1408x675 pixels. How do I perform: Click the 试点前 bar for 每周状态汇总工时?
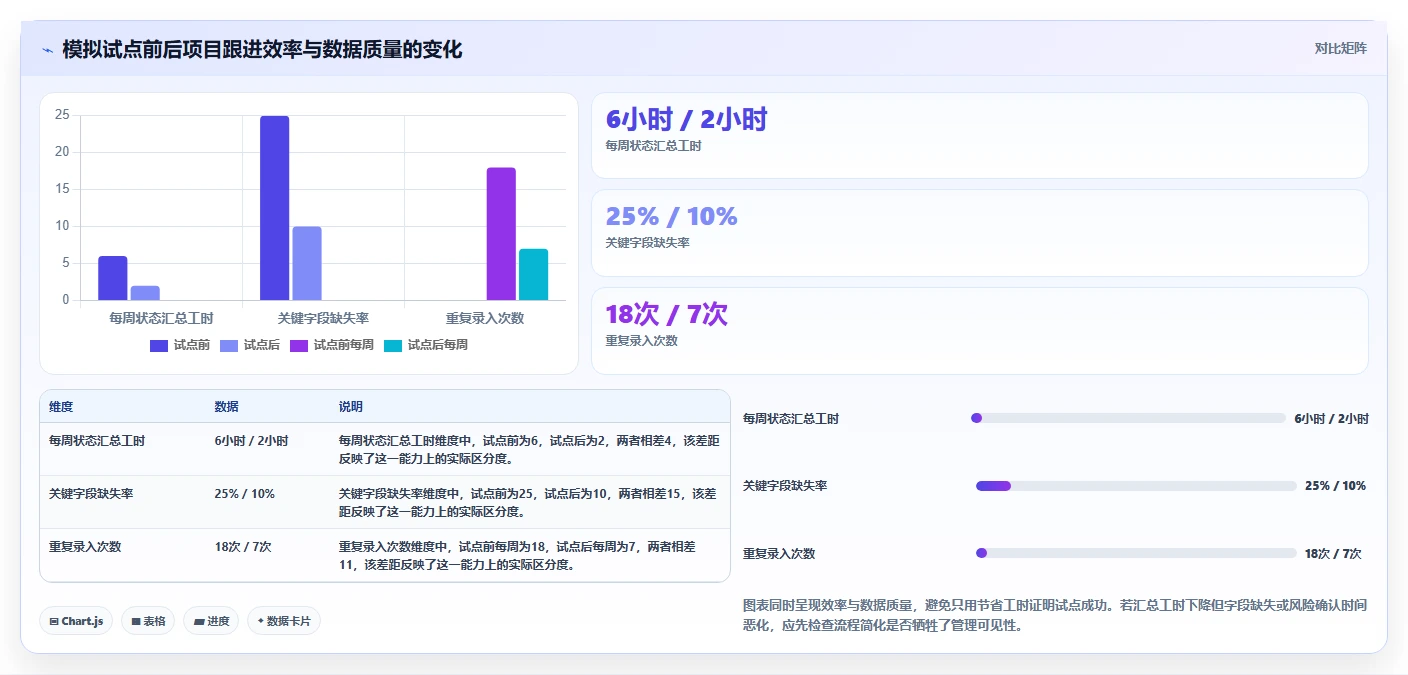tap(113, 278)
